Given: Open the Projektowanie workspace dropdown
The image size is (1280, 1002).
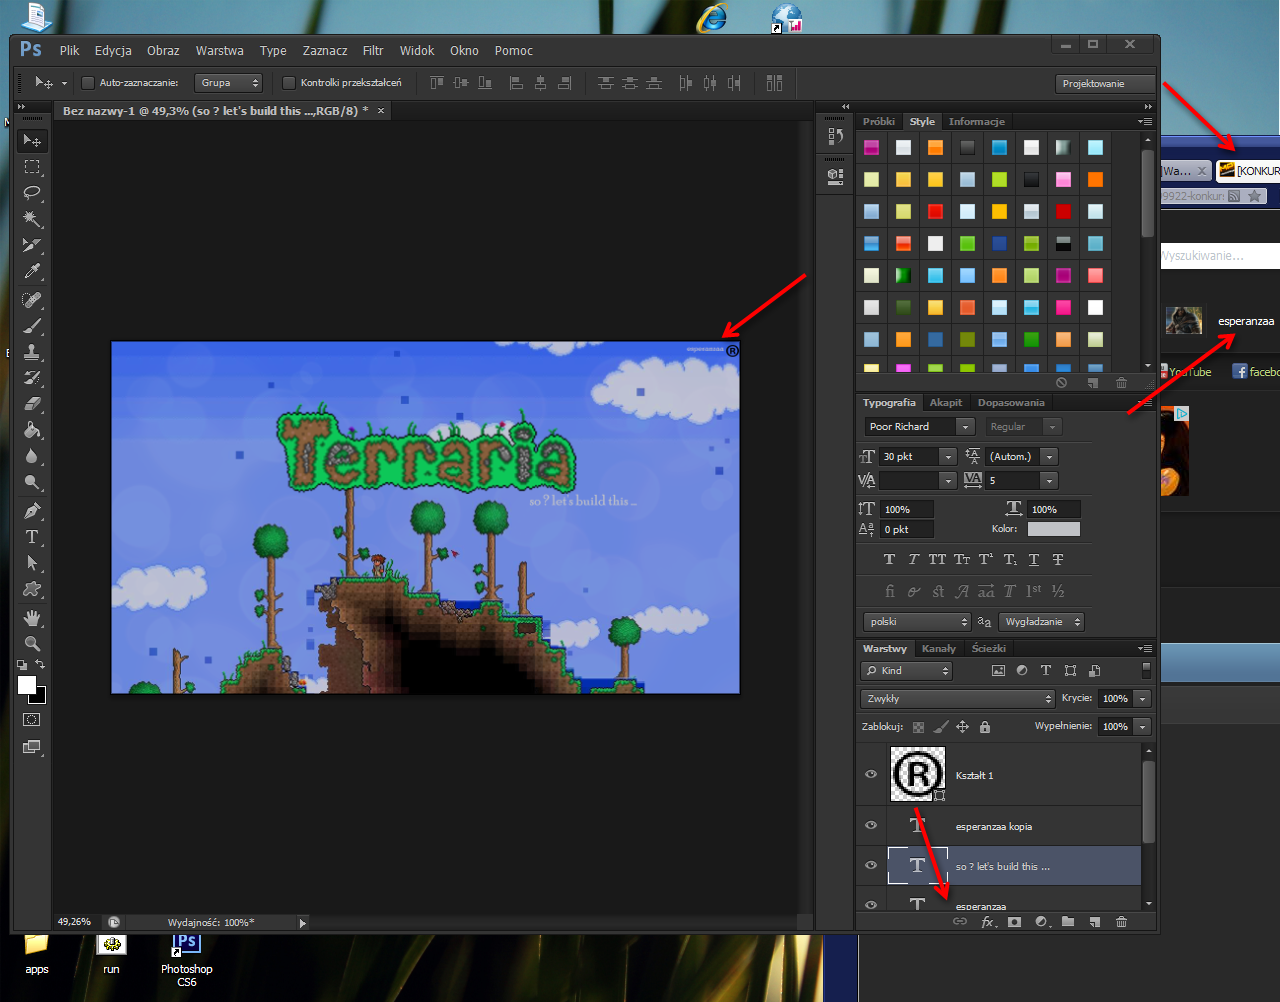Looking at the screenshot, I should [x=1105, y=84].
